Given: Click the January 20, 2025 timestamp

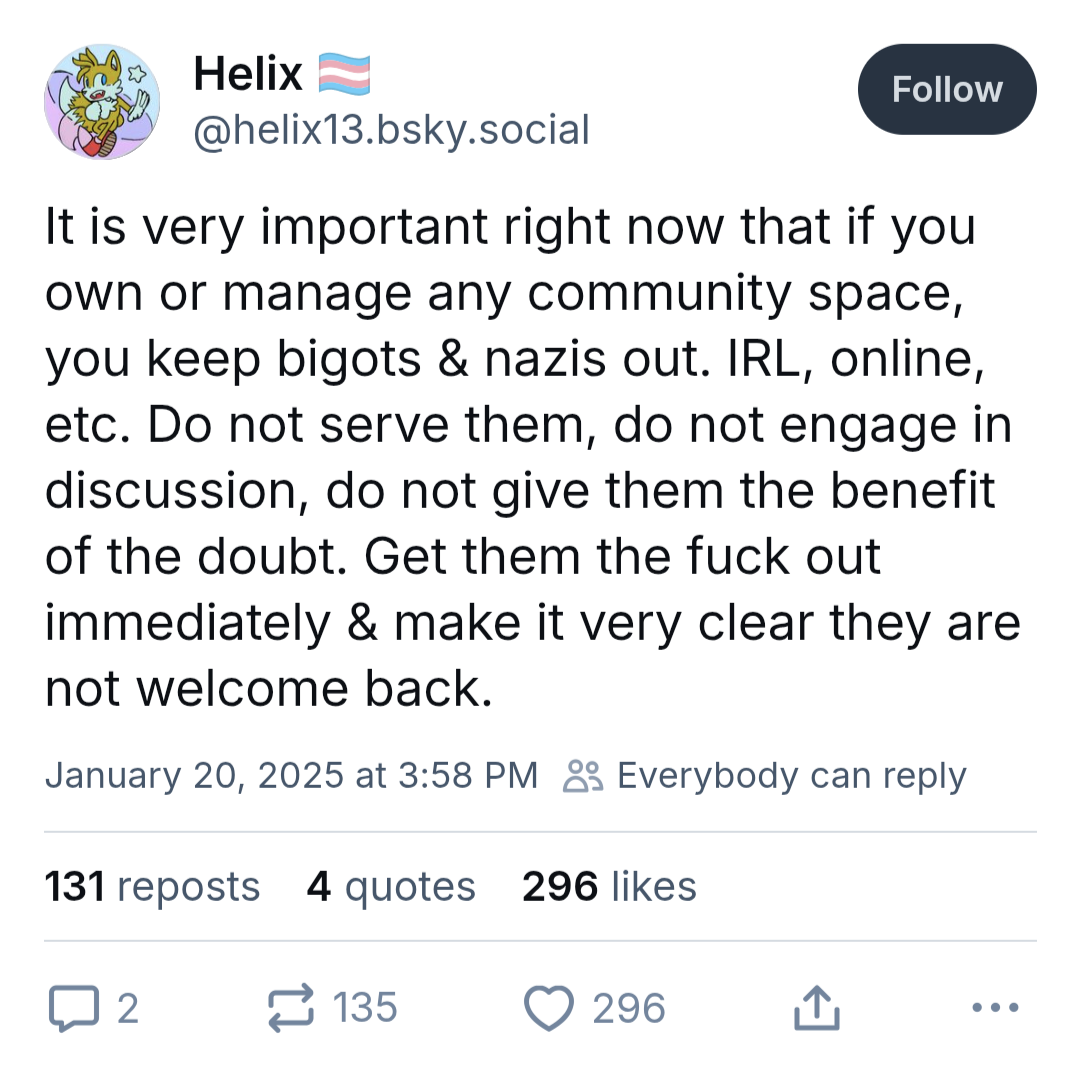Looking at the screenshot, I should (291, 776).
